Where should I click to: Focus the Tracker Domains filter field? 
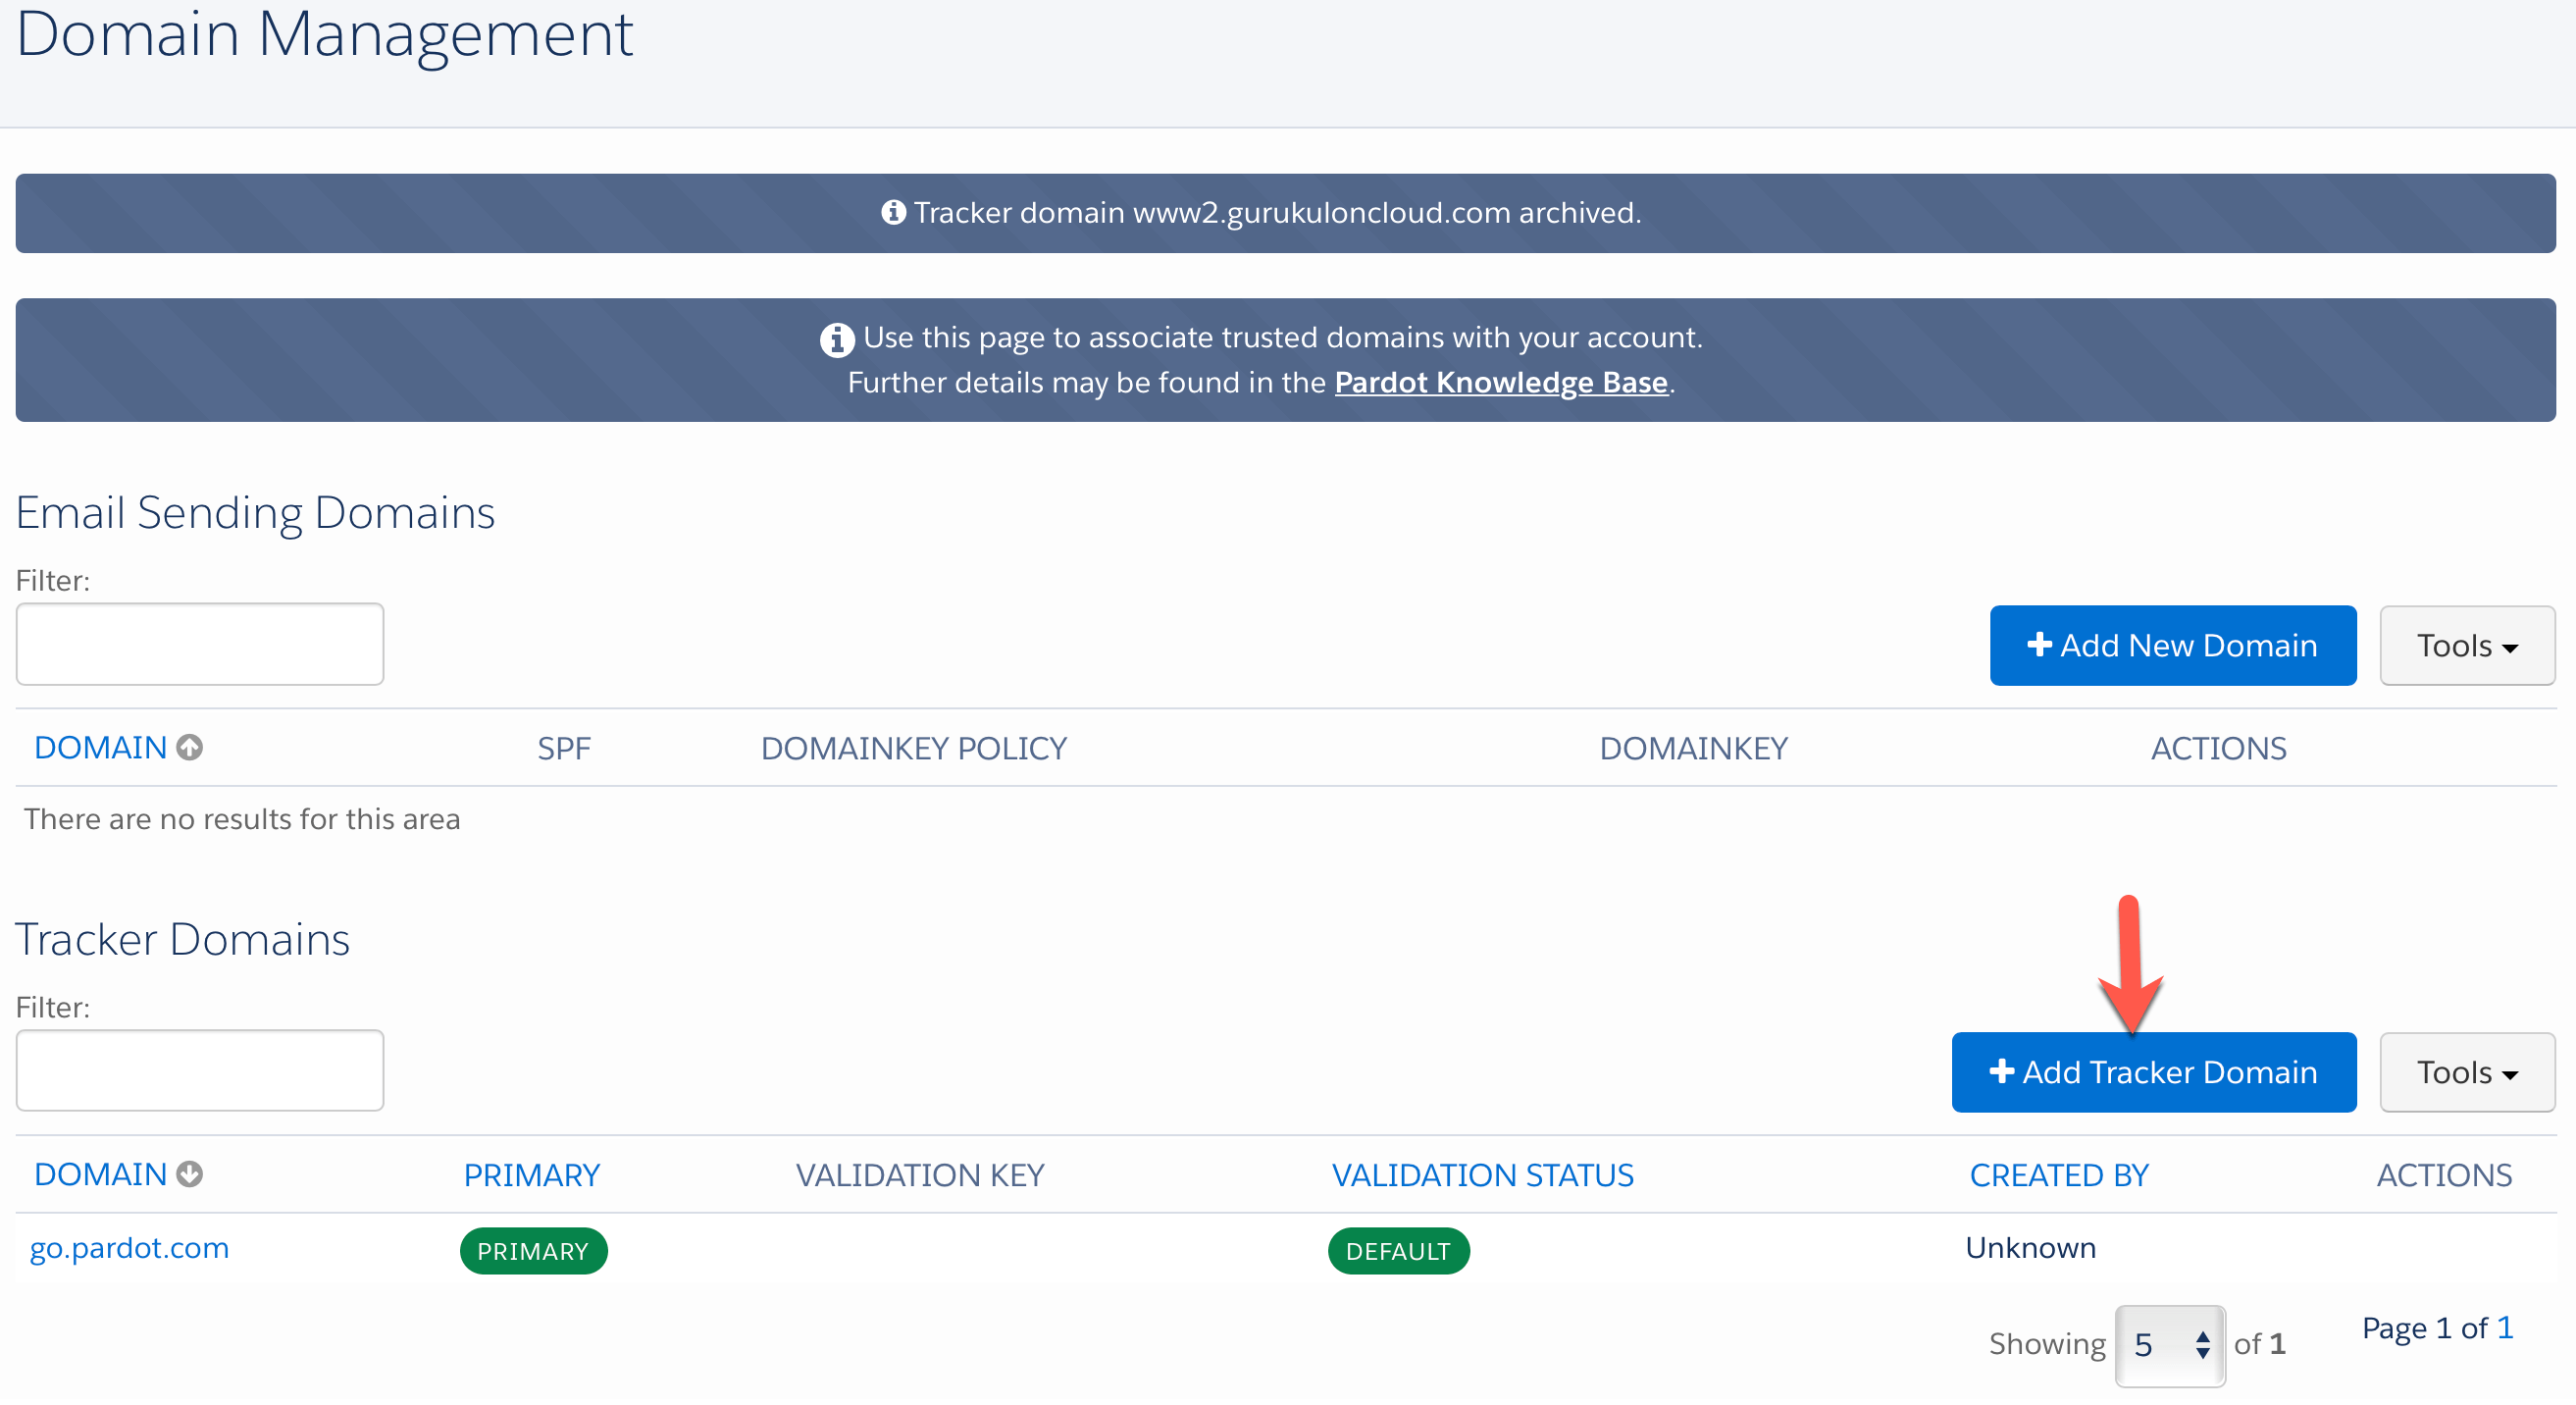(200, 1070)
